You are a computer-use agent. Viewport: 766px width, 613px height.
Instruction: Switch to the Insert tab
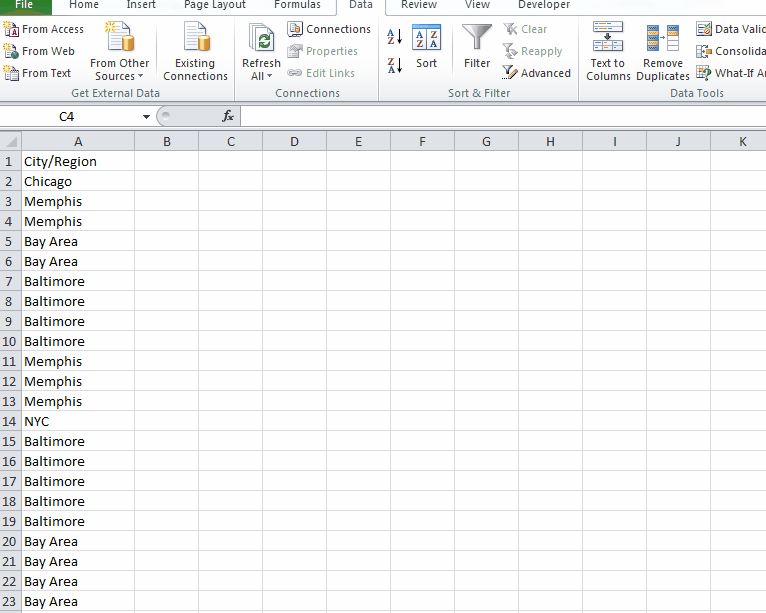[x=141, y=5]
